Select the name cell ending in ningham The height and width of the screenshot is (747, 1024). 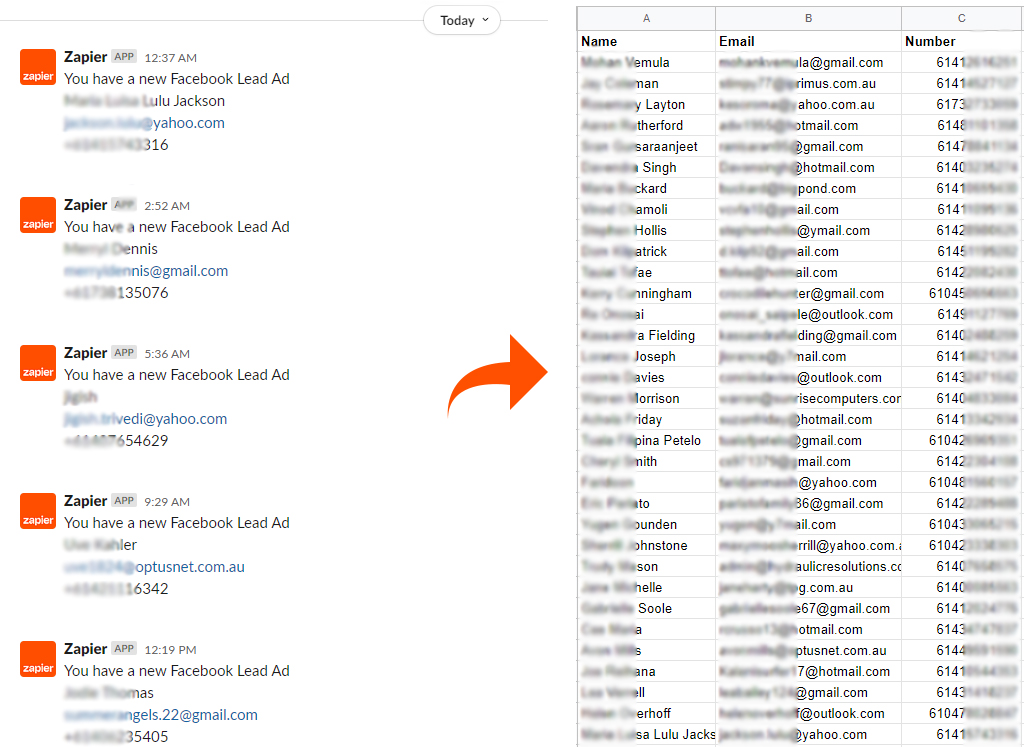[647, 294]
